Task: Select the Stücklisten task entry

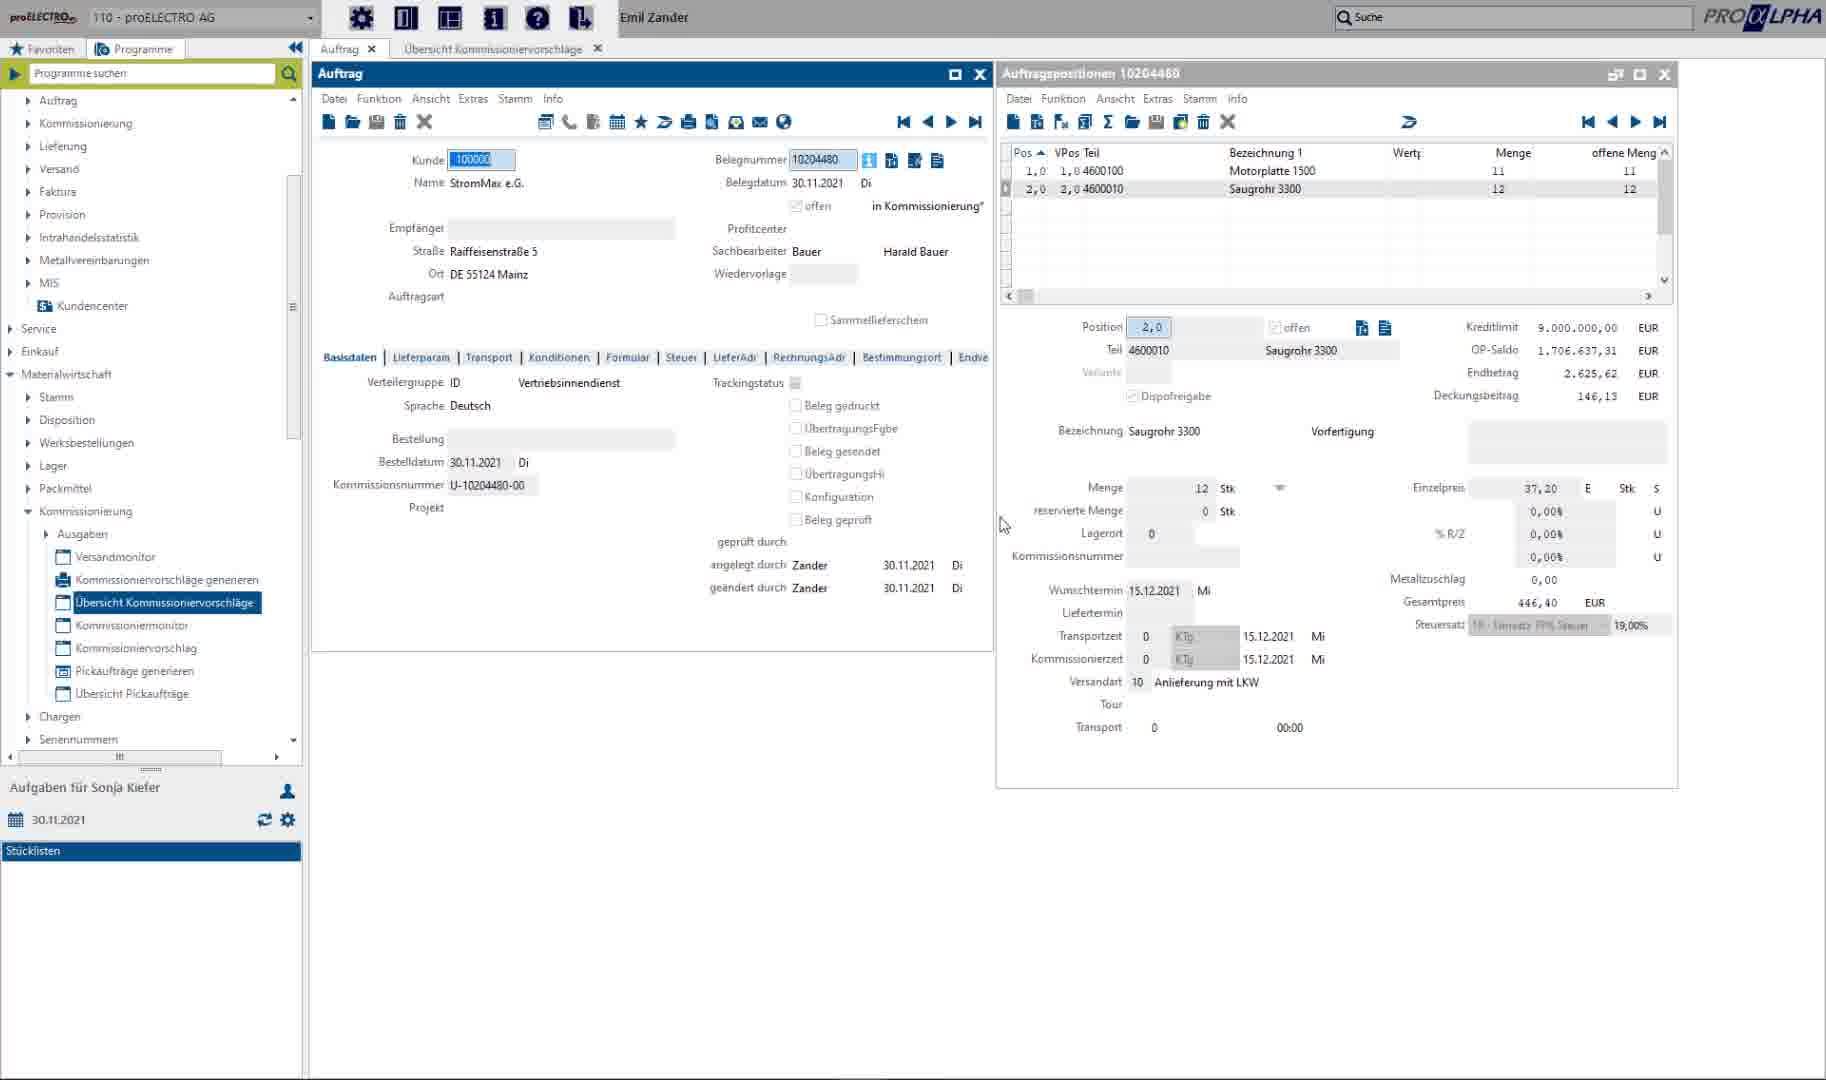Action: pyautogui.click(x=151, y=851)
